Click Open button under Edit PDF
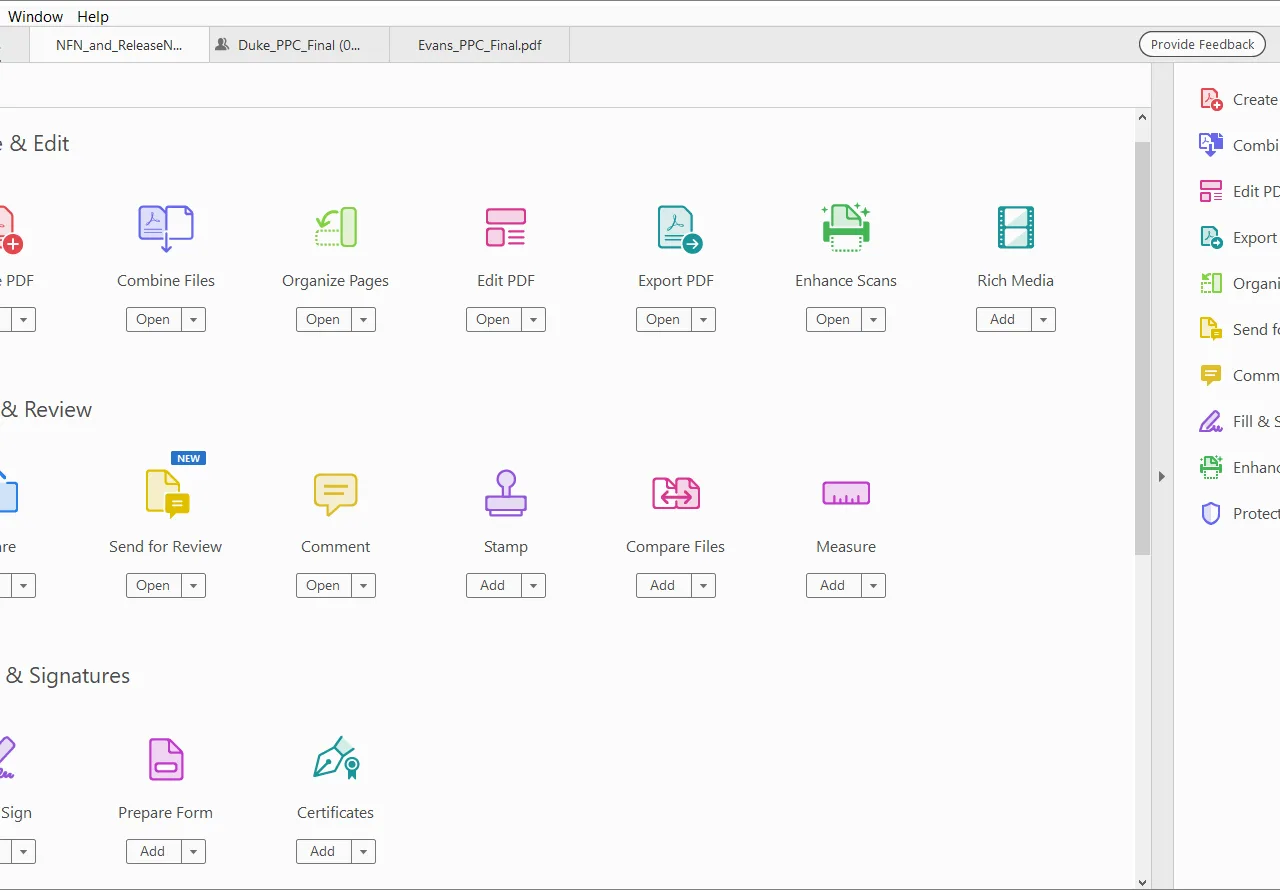The image size is (1280, 890). coord(494,320)
